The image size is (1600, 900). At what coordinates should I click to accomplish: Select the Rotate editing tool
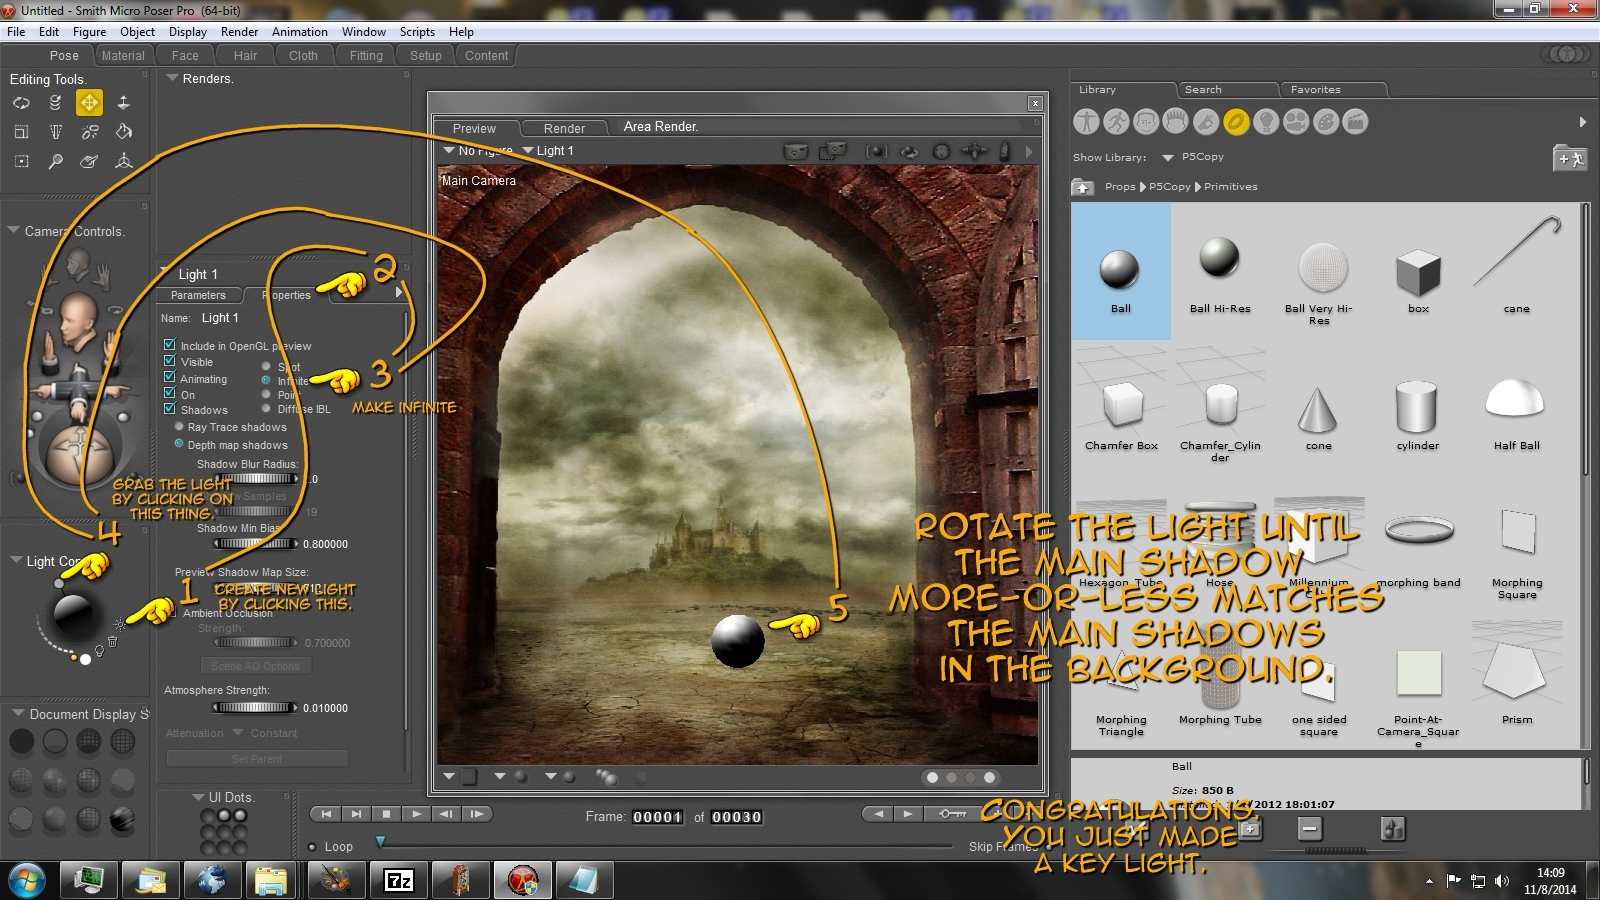(x=21, y=102)
